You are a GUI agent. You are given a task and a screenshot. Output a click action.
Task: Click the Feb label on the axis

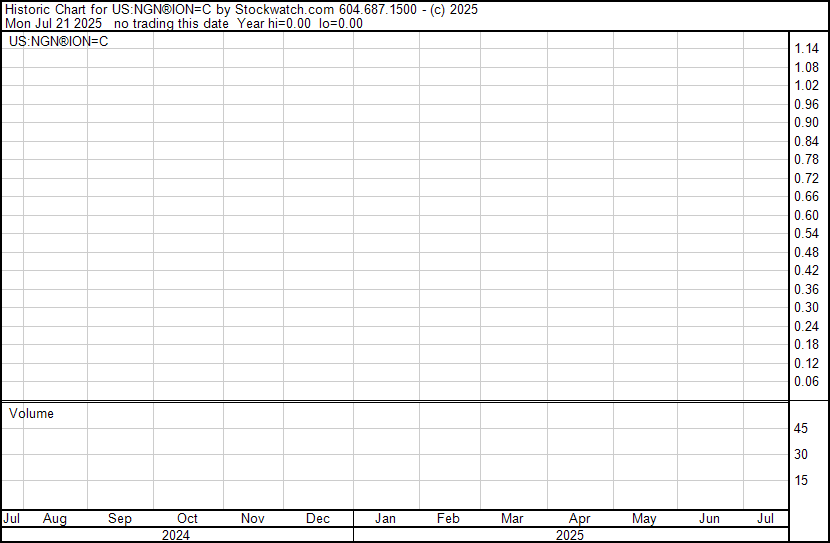tap(448, 519)
